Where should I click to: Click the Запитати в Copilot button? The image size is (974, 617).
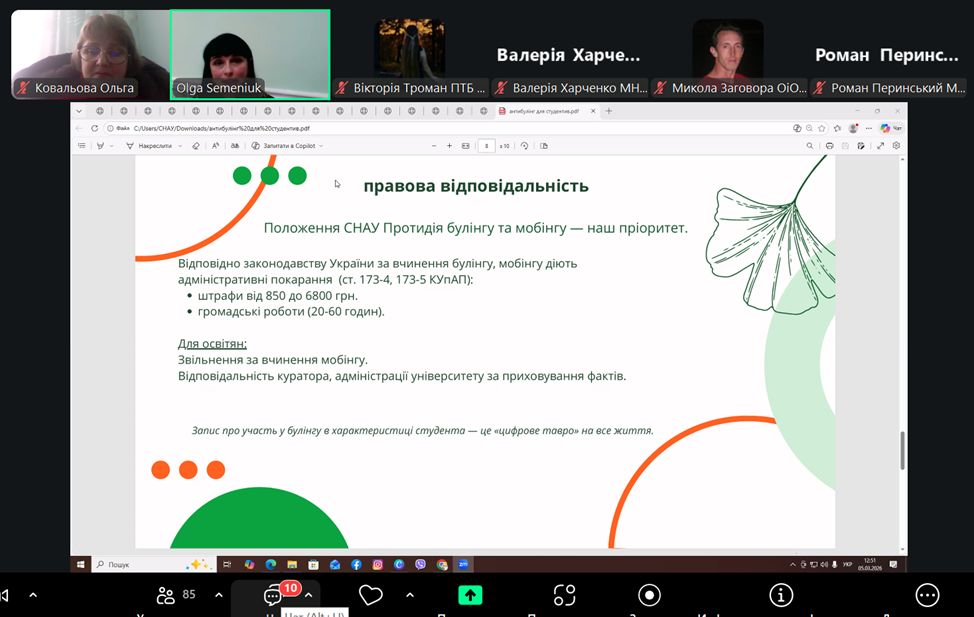pyautogui.click(x=287, y=146)
